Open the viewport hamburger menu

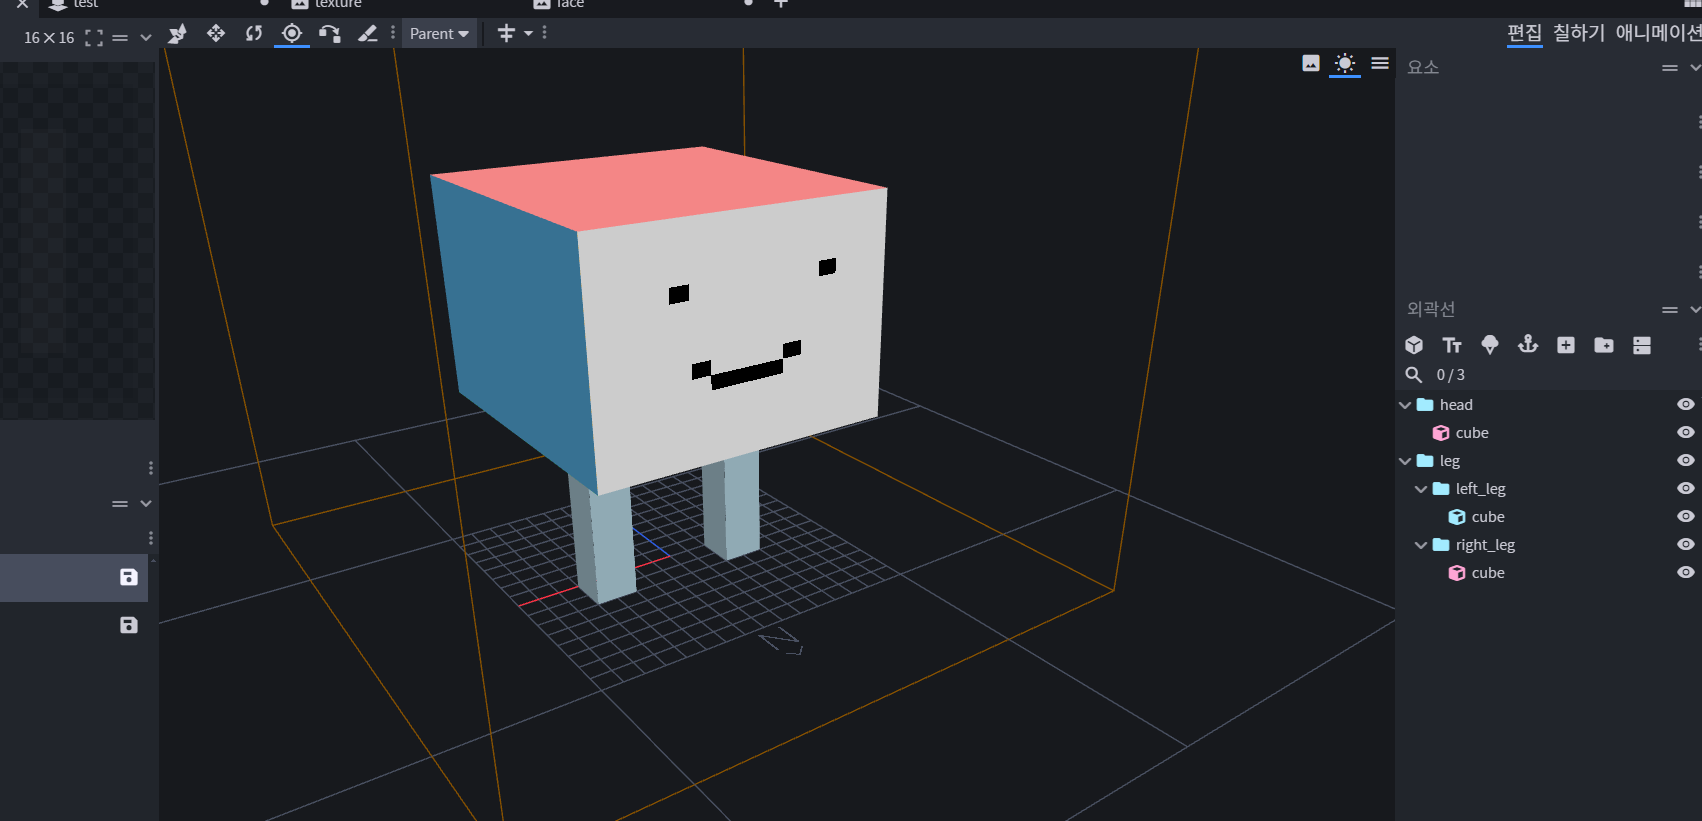coord(1380,64)
